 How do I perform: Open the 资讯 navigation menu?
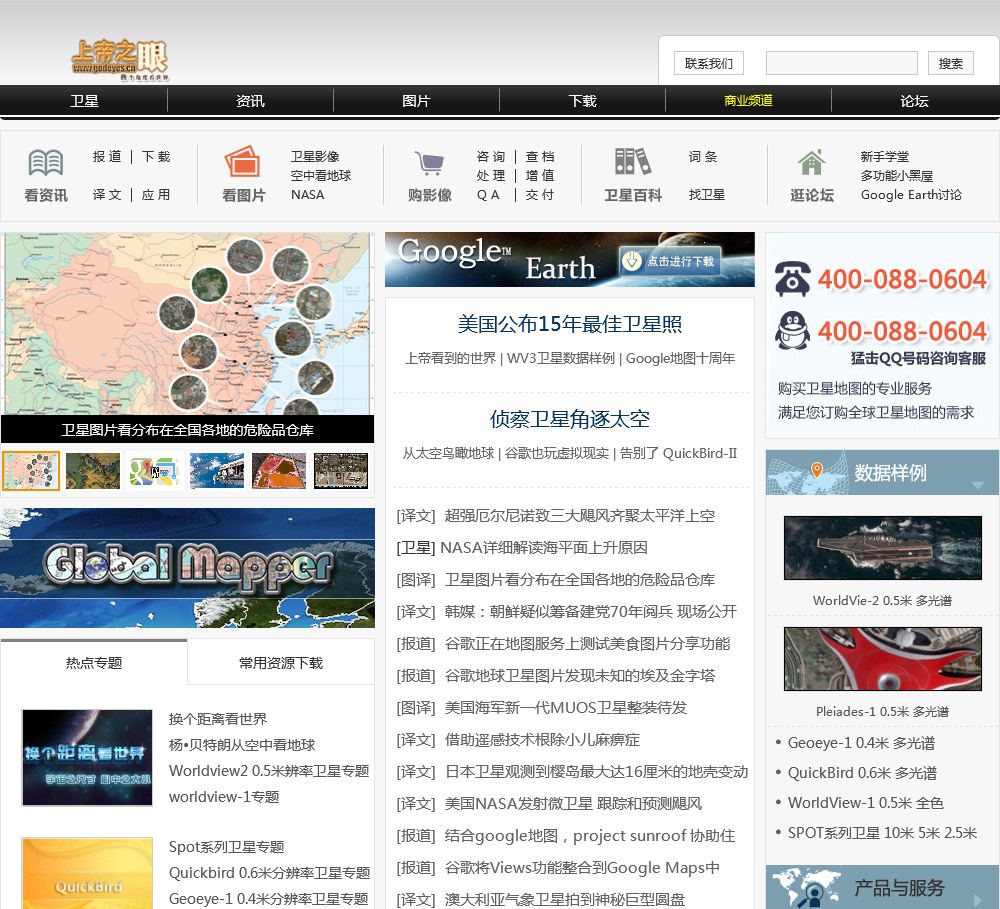(250, 101)
